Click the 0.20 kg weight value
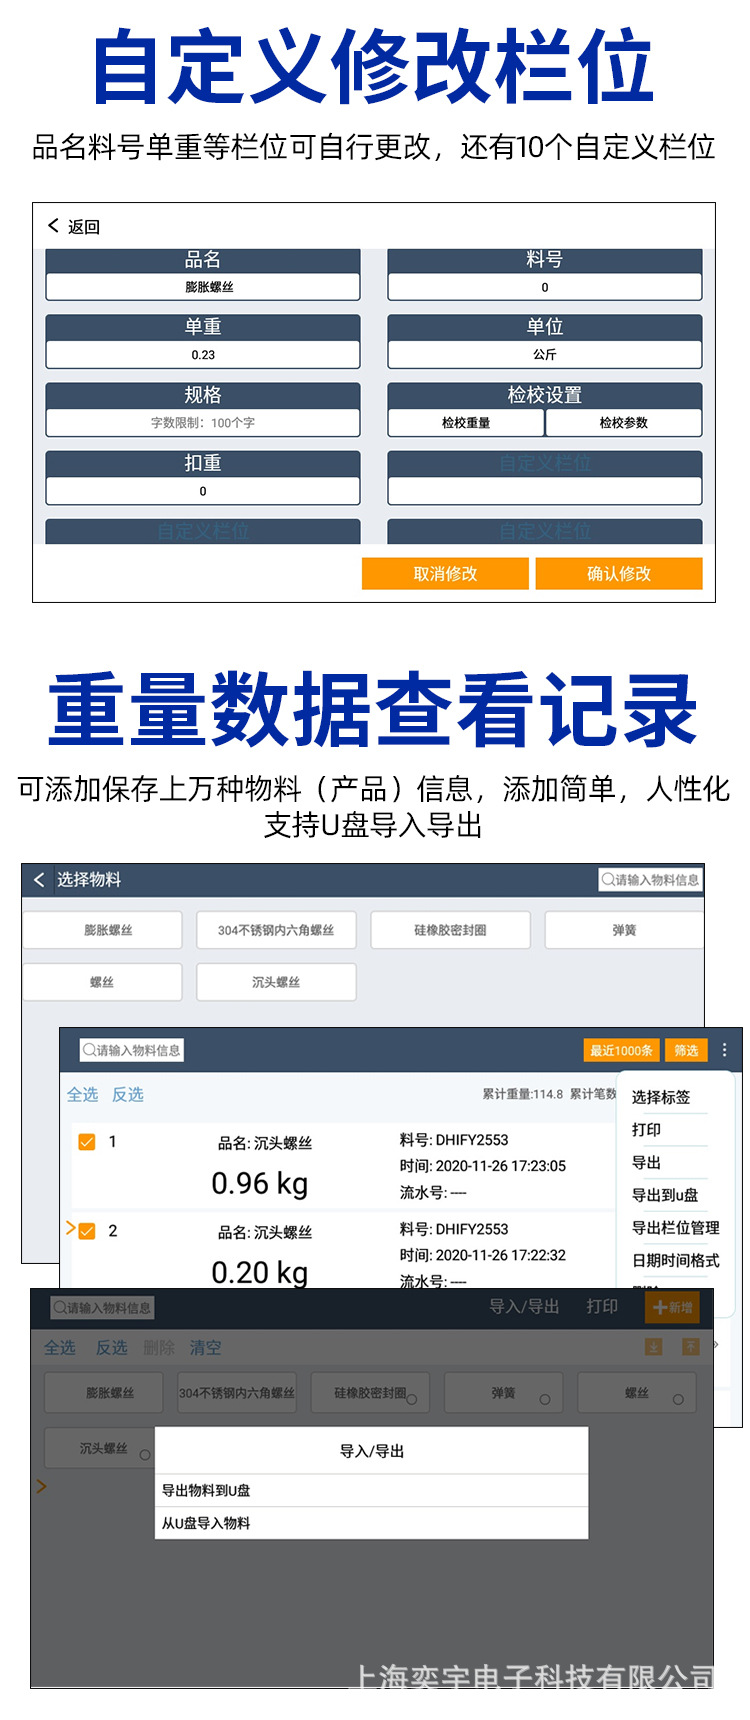This screenshot has width=750, height=1720. pyautogui.click(x=260, y=1272)
